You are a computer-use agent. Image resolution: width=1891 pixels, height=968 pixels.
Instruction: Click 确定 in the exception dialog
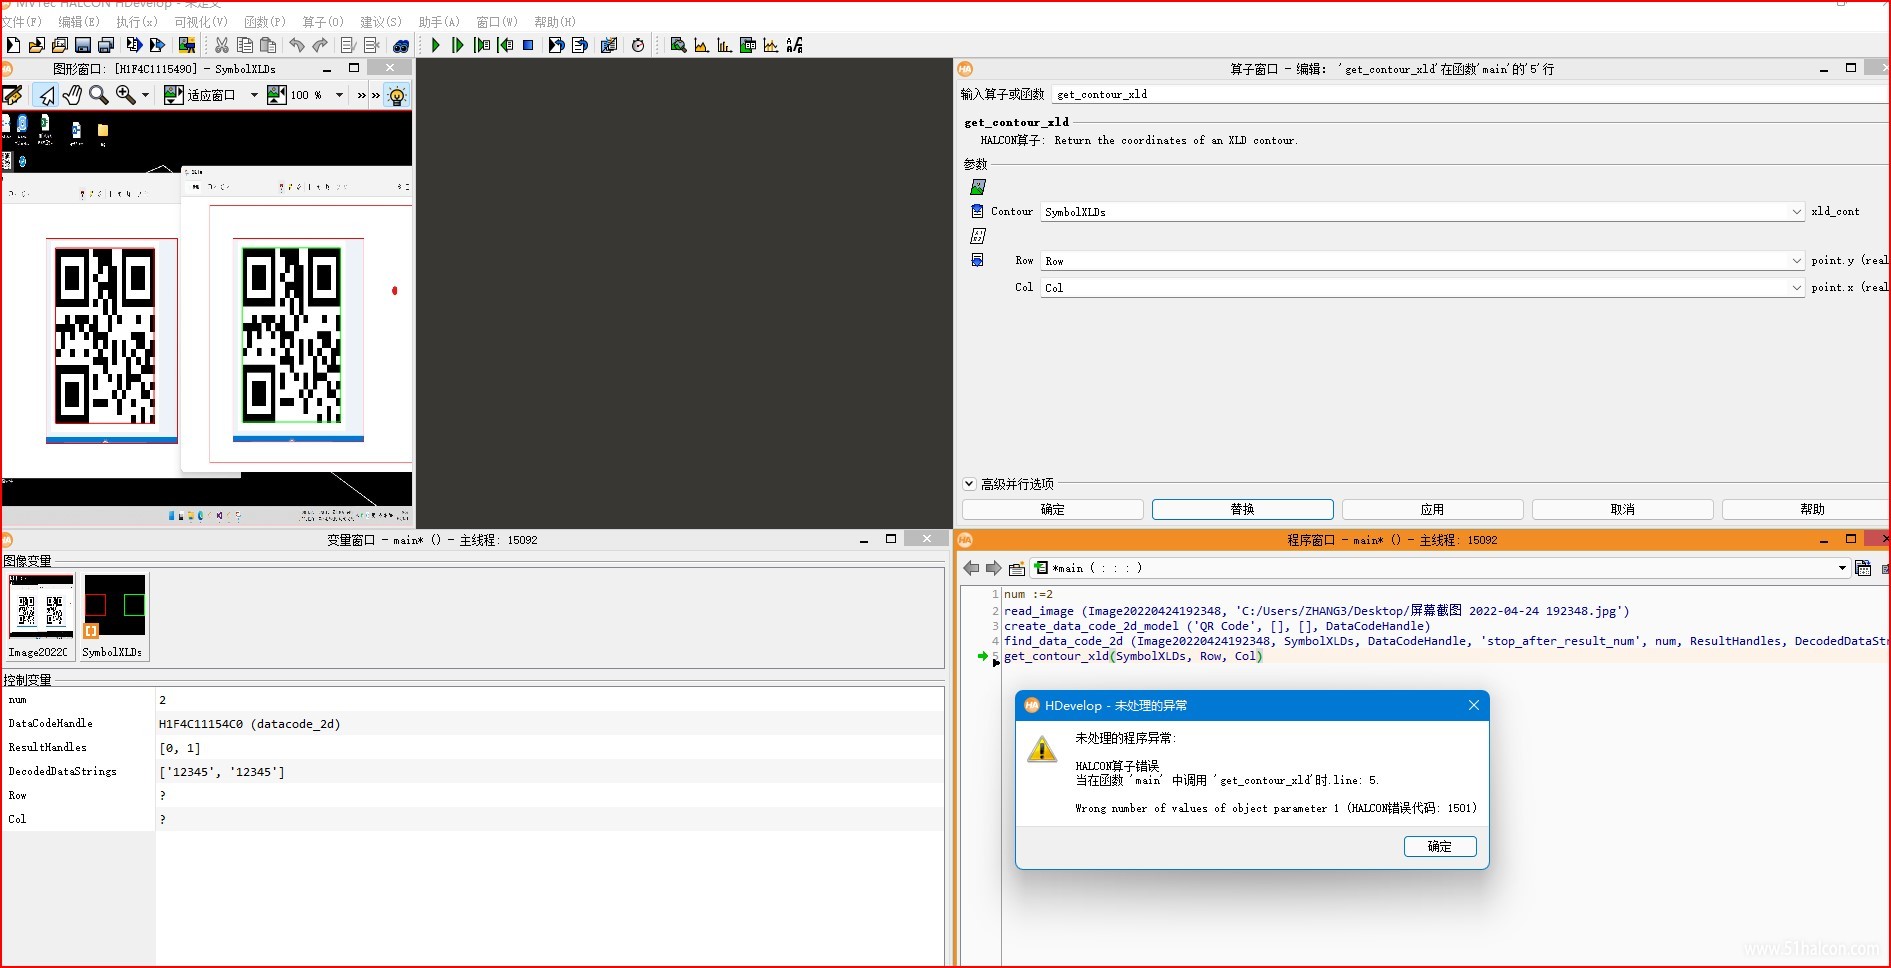click(1440, 846)
